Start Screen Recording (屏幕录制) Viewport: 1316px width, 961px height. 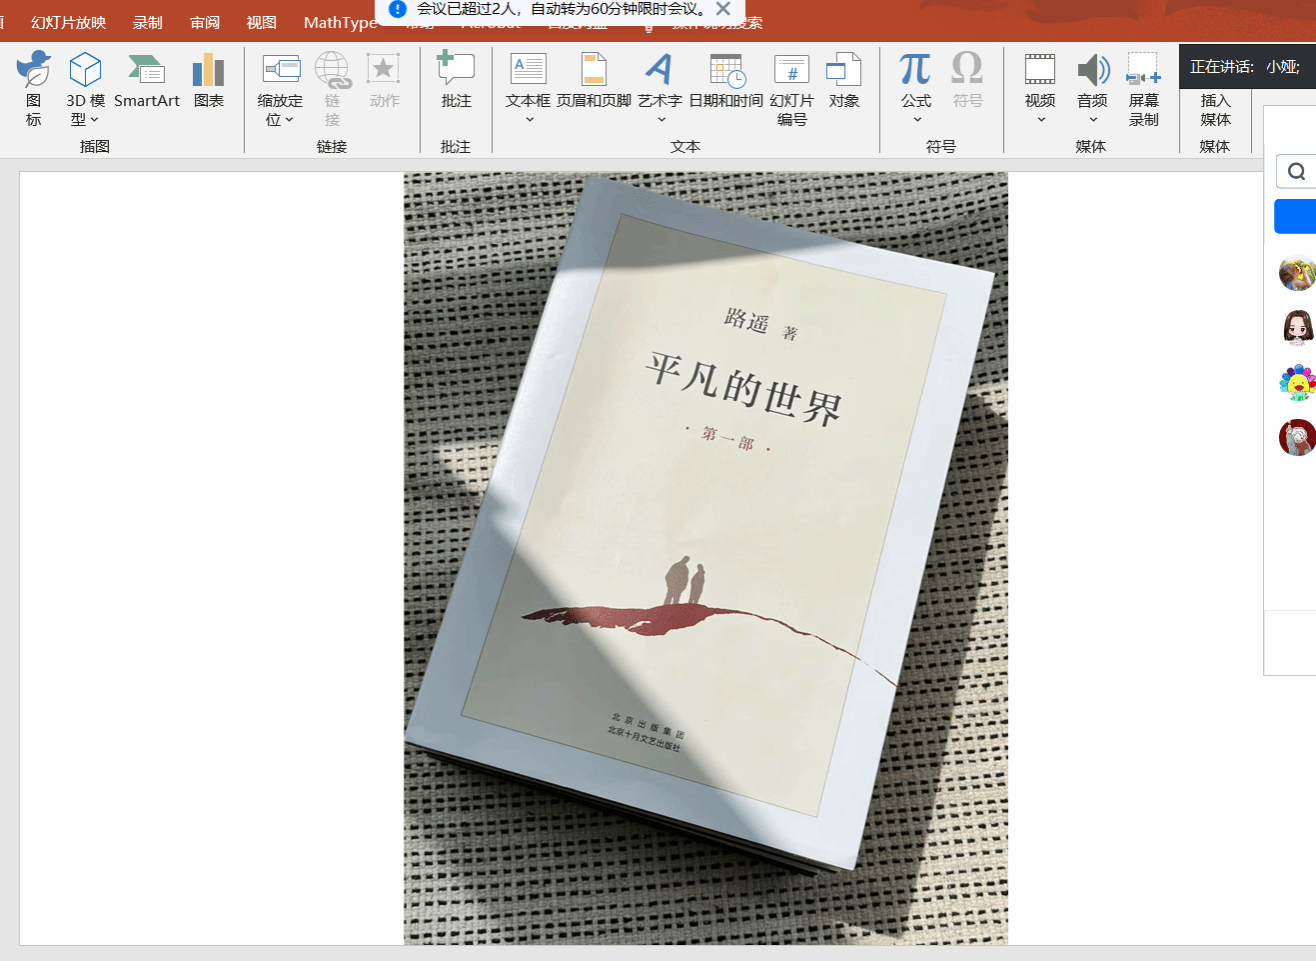[x=1143, y=88]
